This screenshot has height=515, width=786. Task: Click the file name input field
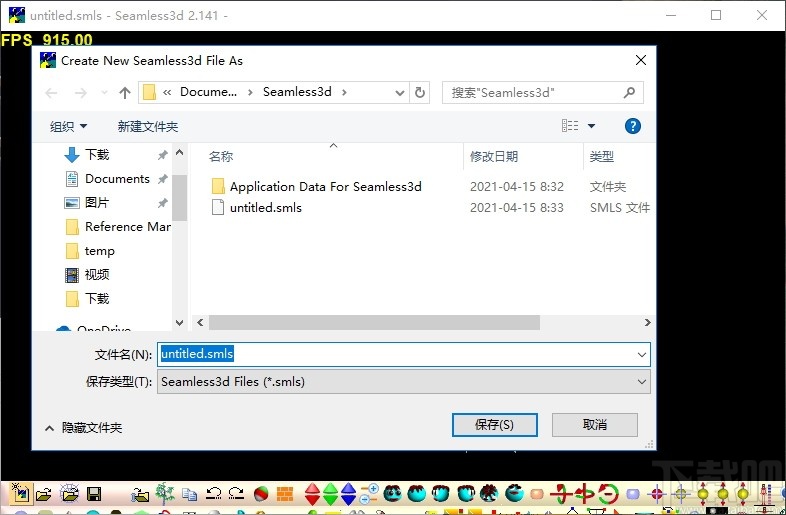[x=396, y=355]
